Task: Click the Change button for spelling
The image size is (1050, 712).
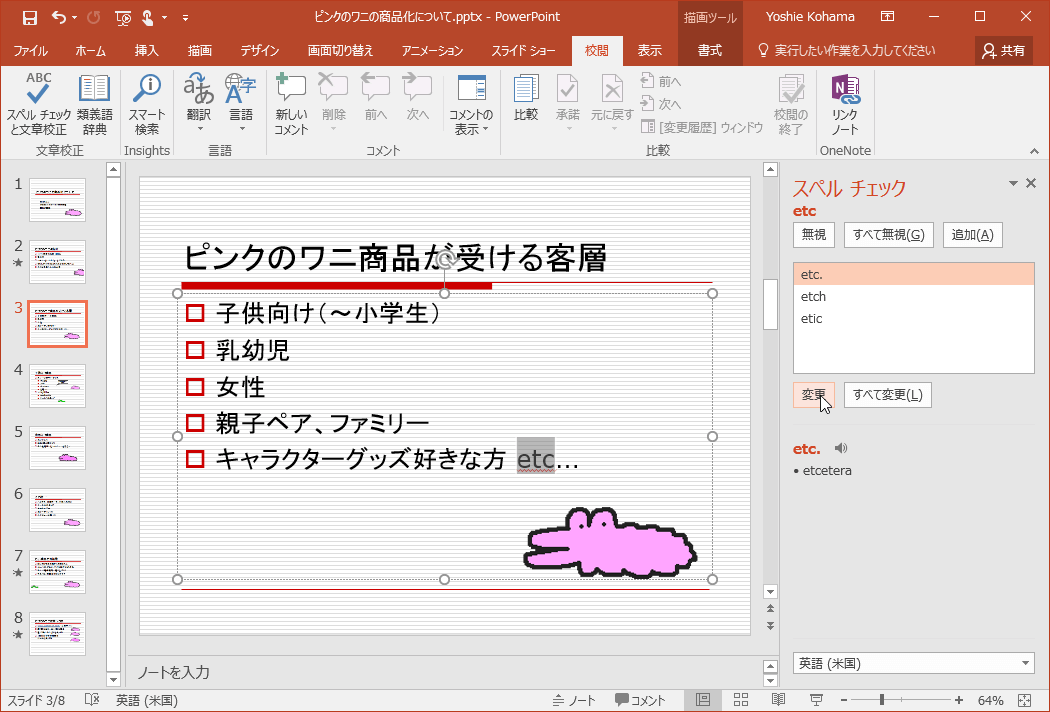Action: (x=813, y=394)
